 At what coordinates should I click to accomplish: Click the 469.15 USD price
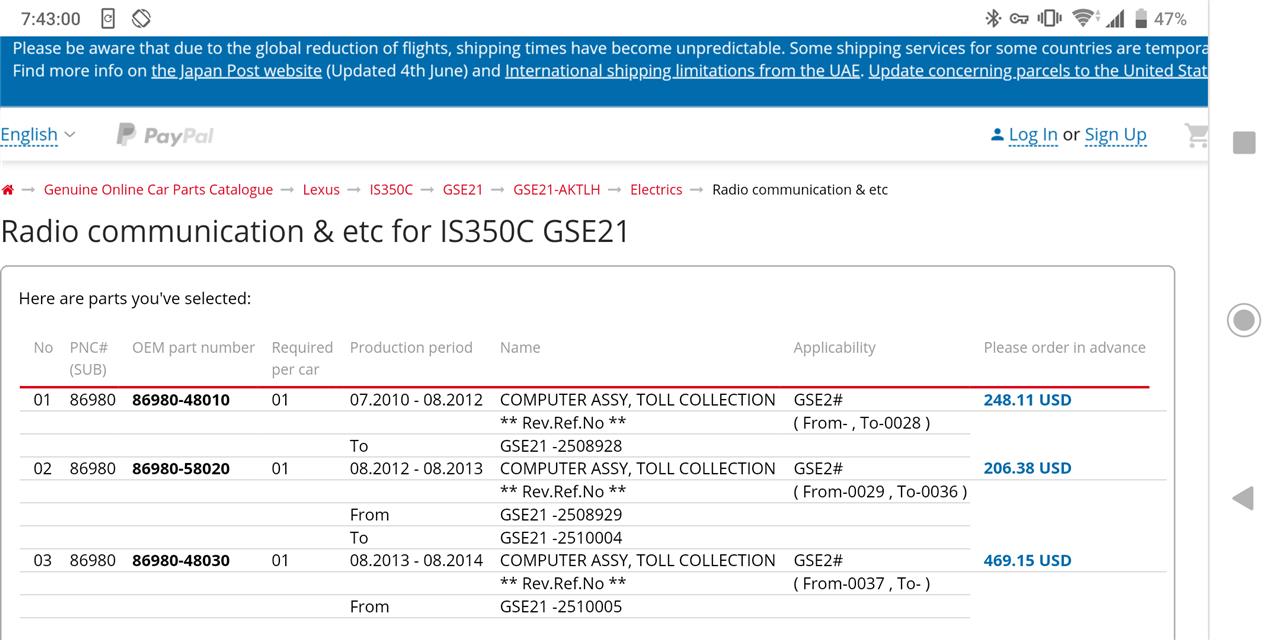point(1027,560)
